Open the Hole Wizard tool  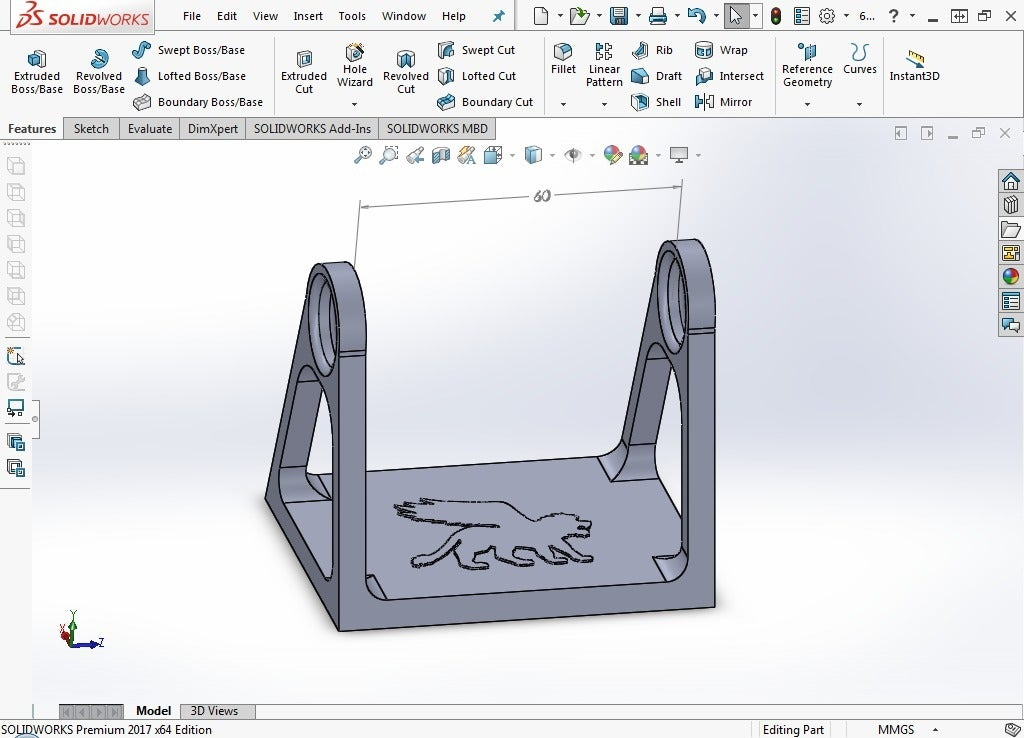[x=354, y=70]
